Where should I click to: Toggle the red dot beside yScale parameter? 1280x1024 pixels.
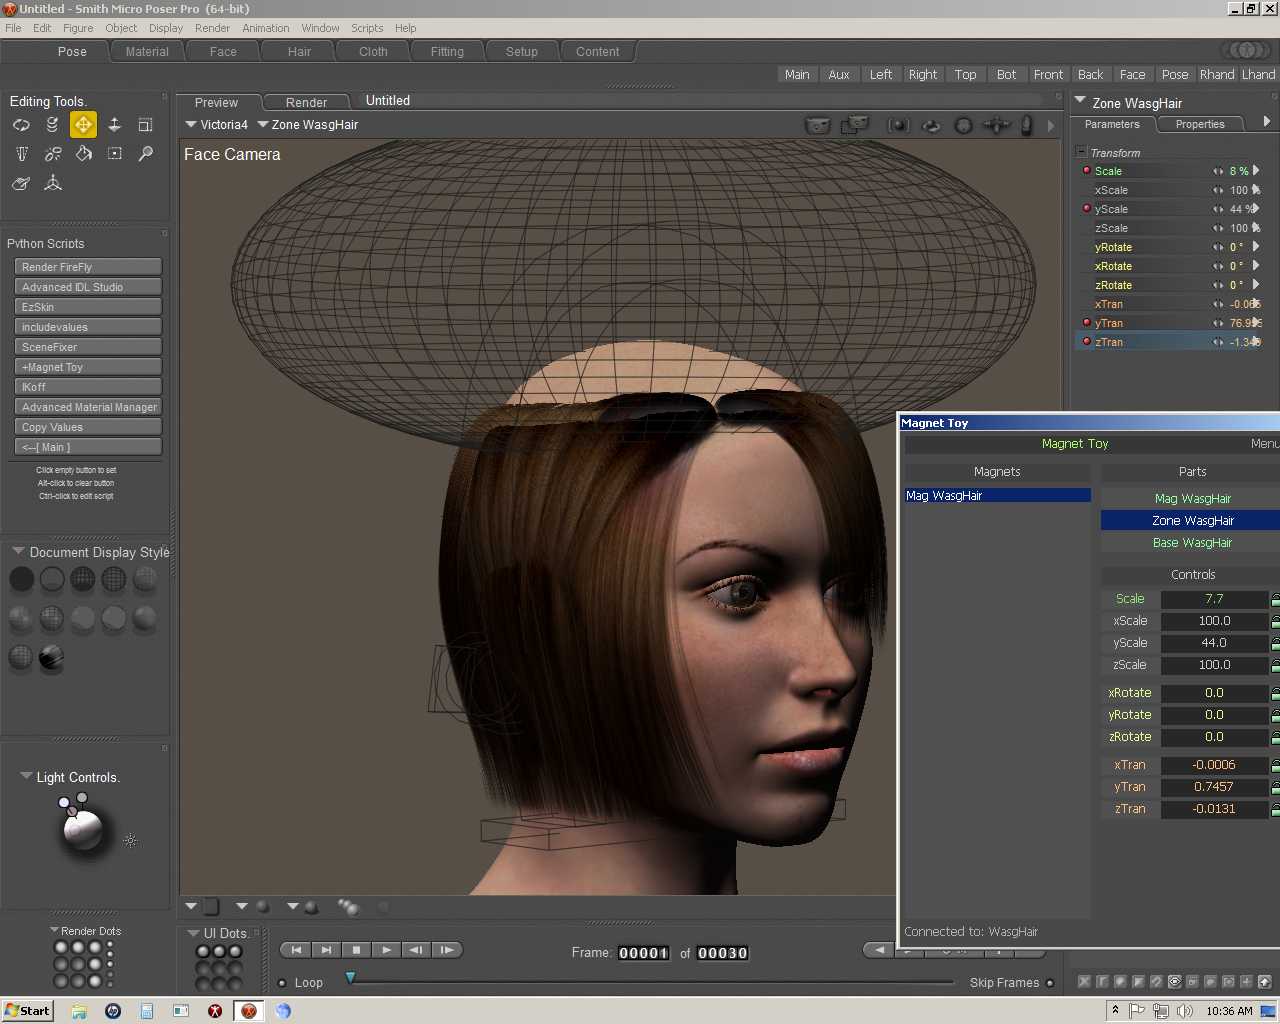pos(1086,209)
